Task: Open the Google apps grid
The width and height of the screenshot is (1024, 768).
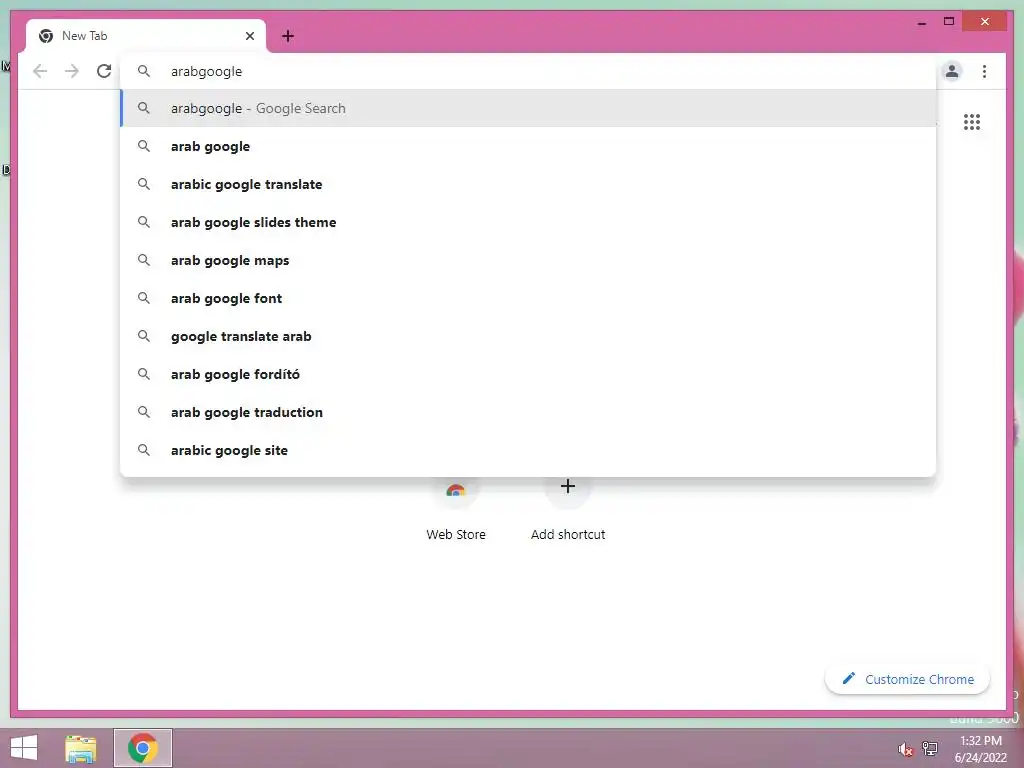Action: pos(972,122)
